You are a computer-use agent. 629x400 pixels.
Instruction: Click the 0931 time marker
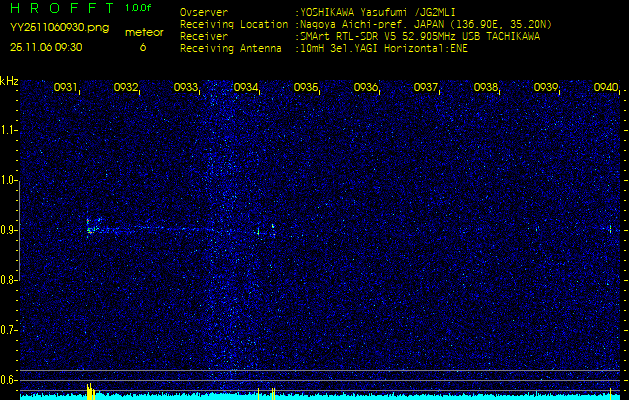[65, 87]
